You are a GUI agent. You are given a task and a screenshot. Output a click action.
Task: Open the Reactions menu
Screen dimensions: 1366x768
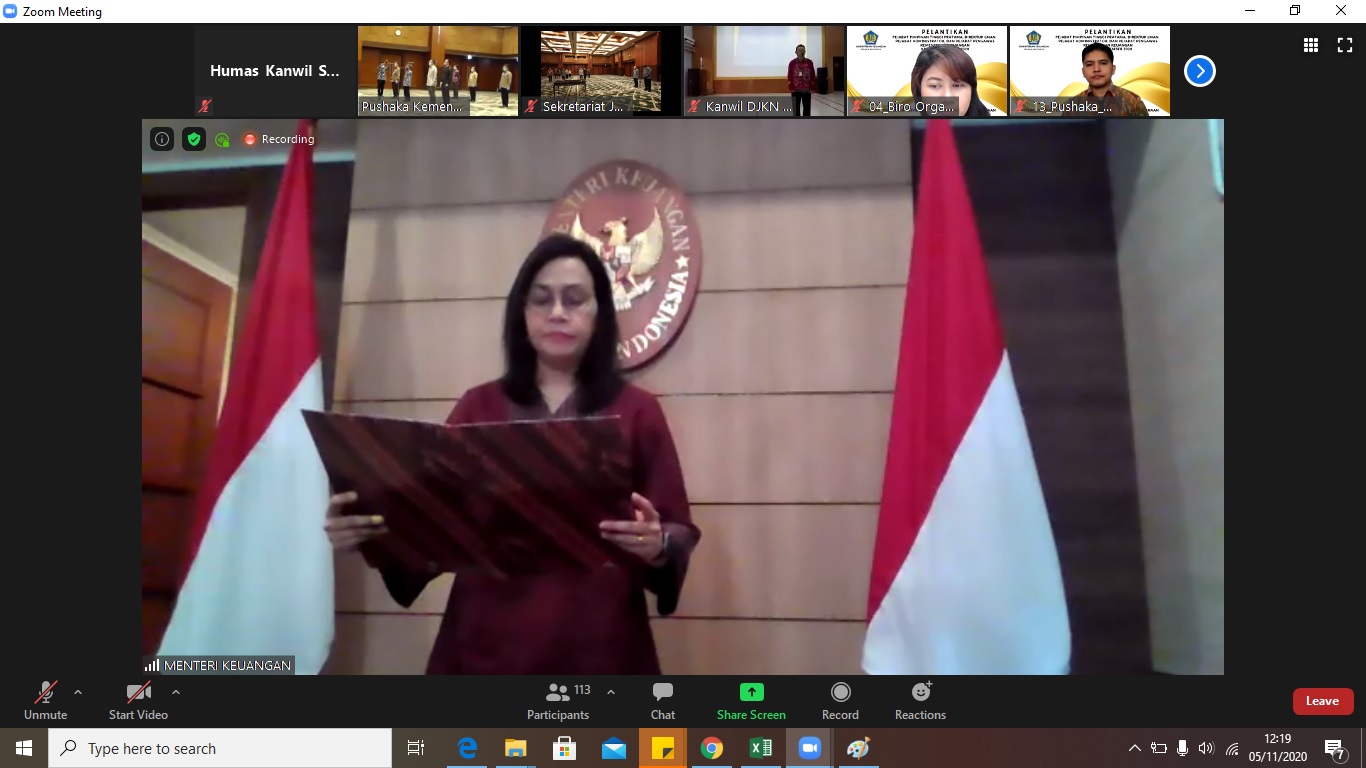(920, 701)
